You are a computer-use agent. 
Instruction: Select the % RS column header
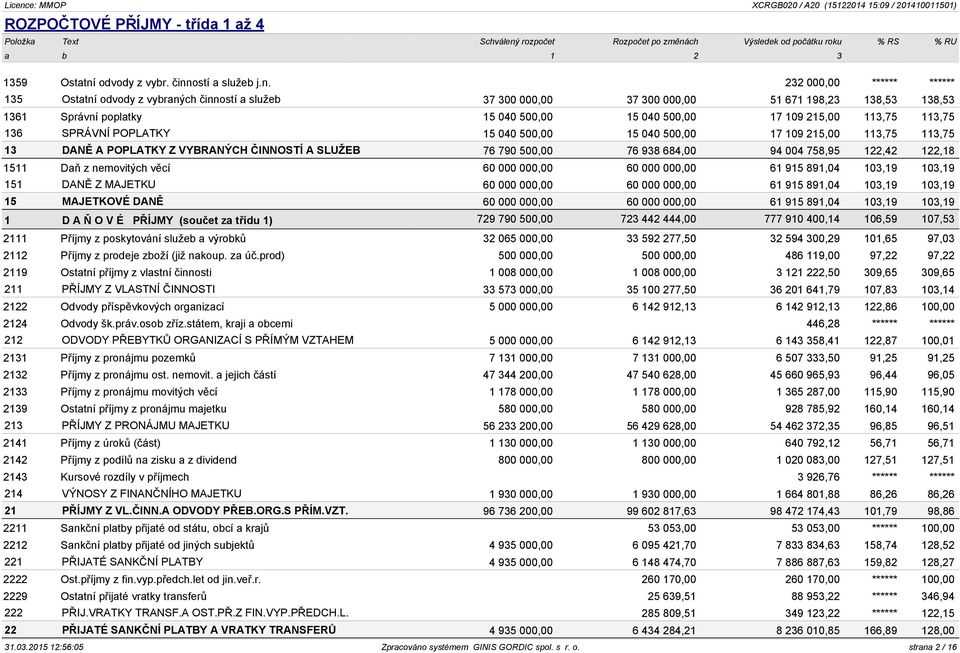(x=888, y=42)
